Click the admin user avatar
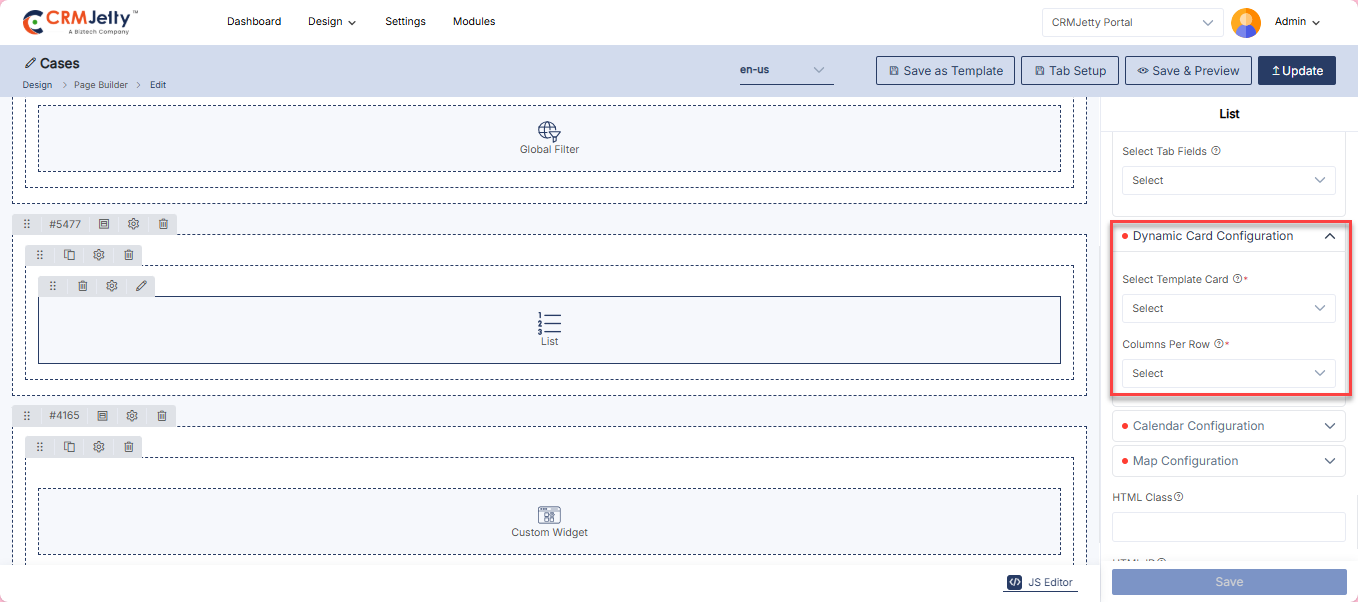 tap(1245, 22)
